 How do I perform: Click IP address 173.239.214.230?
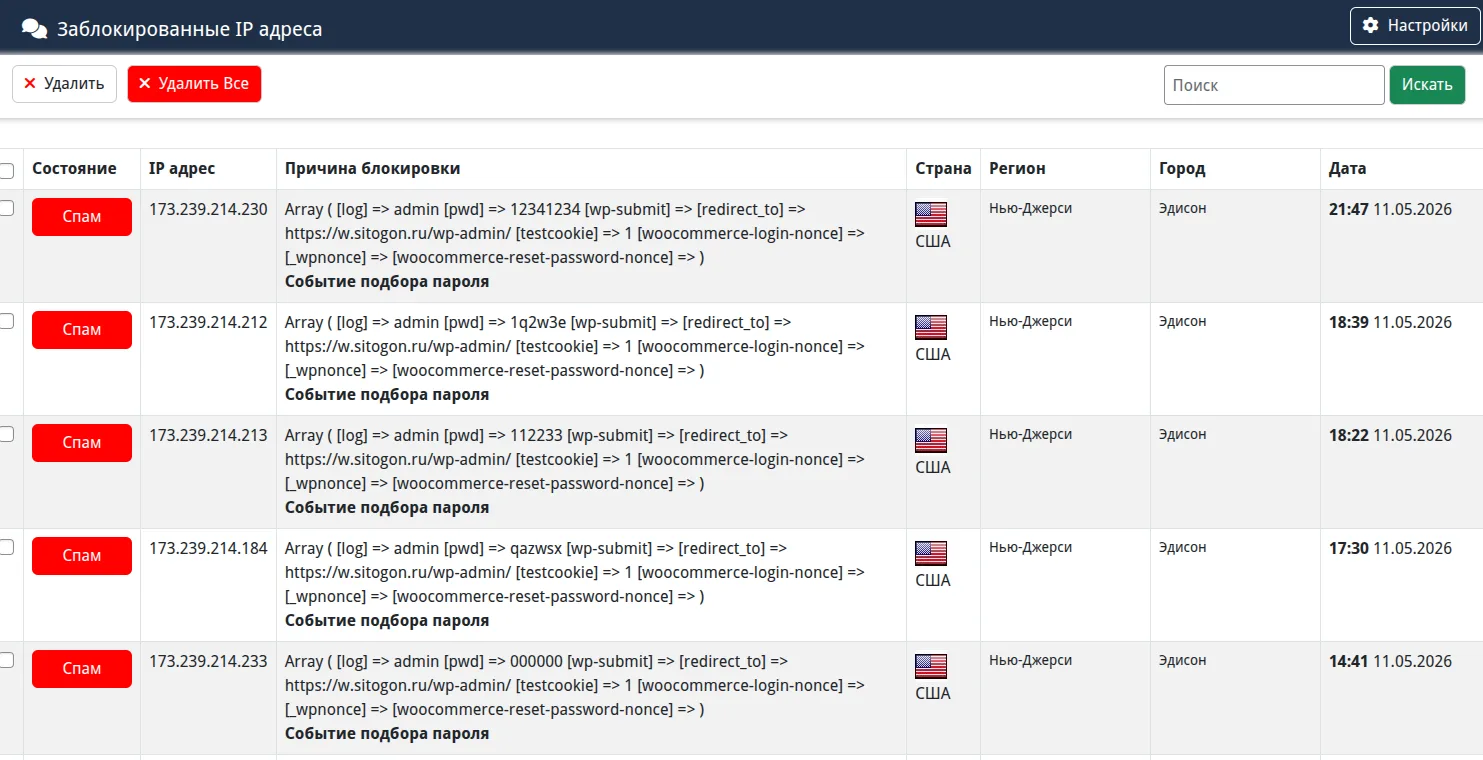click(208, 210)
